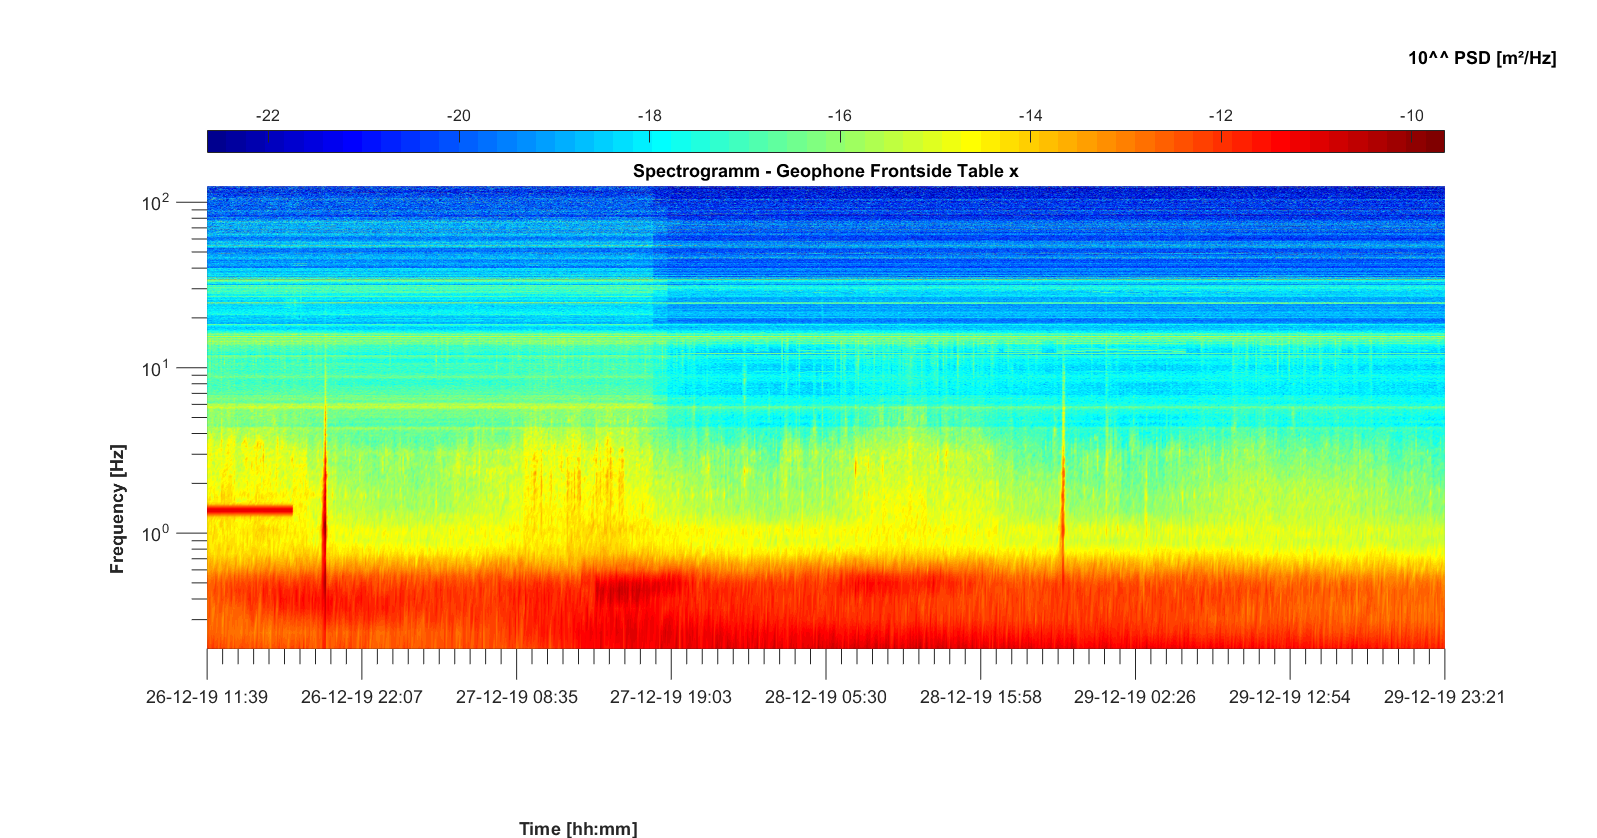Select the '27-12-19 08:35' time tick label
Image resolution: width=1597 pixels, height=838 pixels.
pyautogui.click(x=516, y=697)
